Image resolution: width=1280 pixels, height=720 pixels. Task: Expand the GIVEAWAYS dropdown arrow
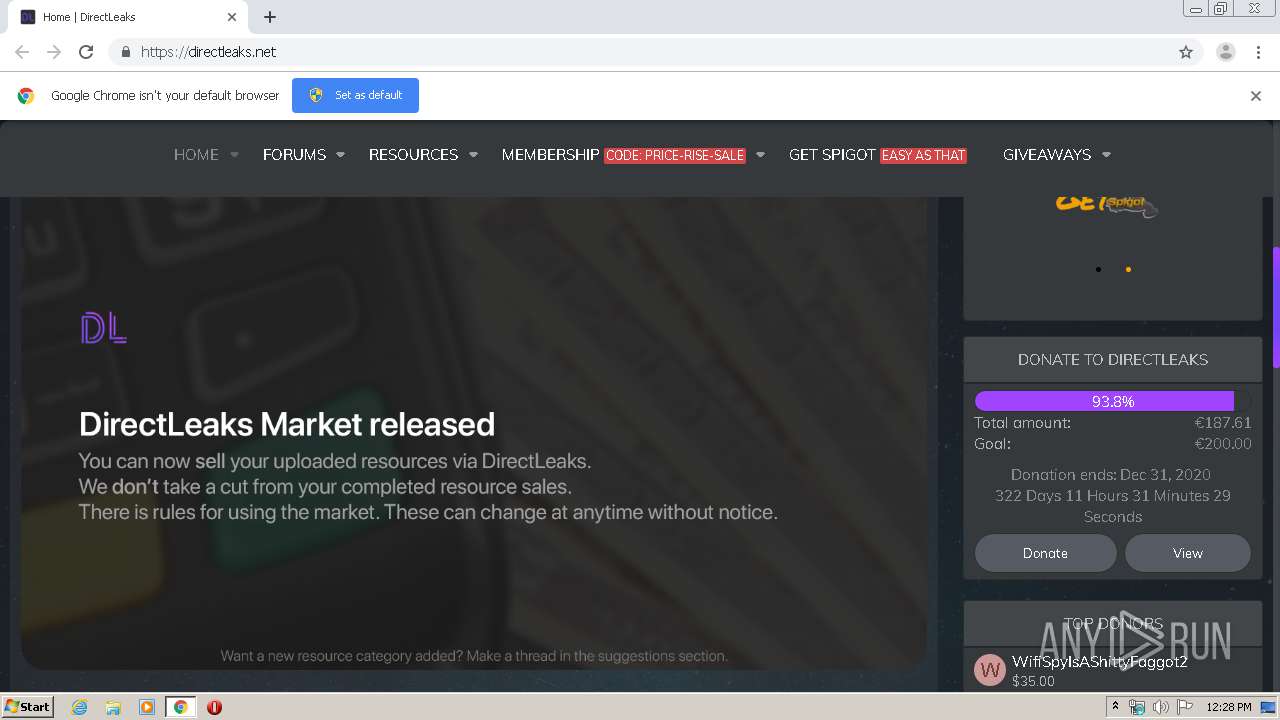tap(1107, 155)
